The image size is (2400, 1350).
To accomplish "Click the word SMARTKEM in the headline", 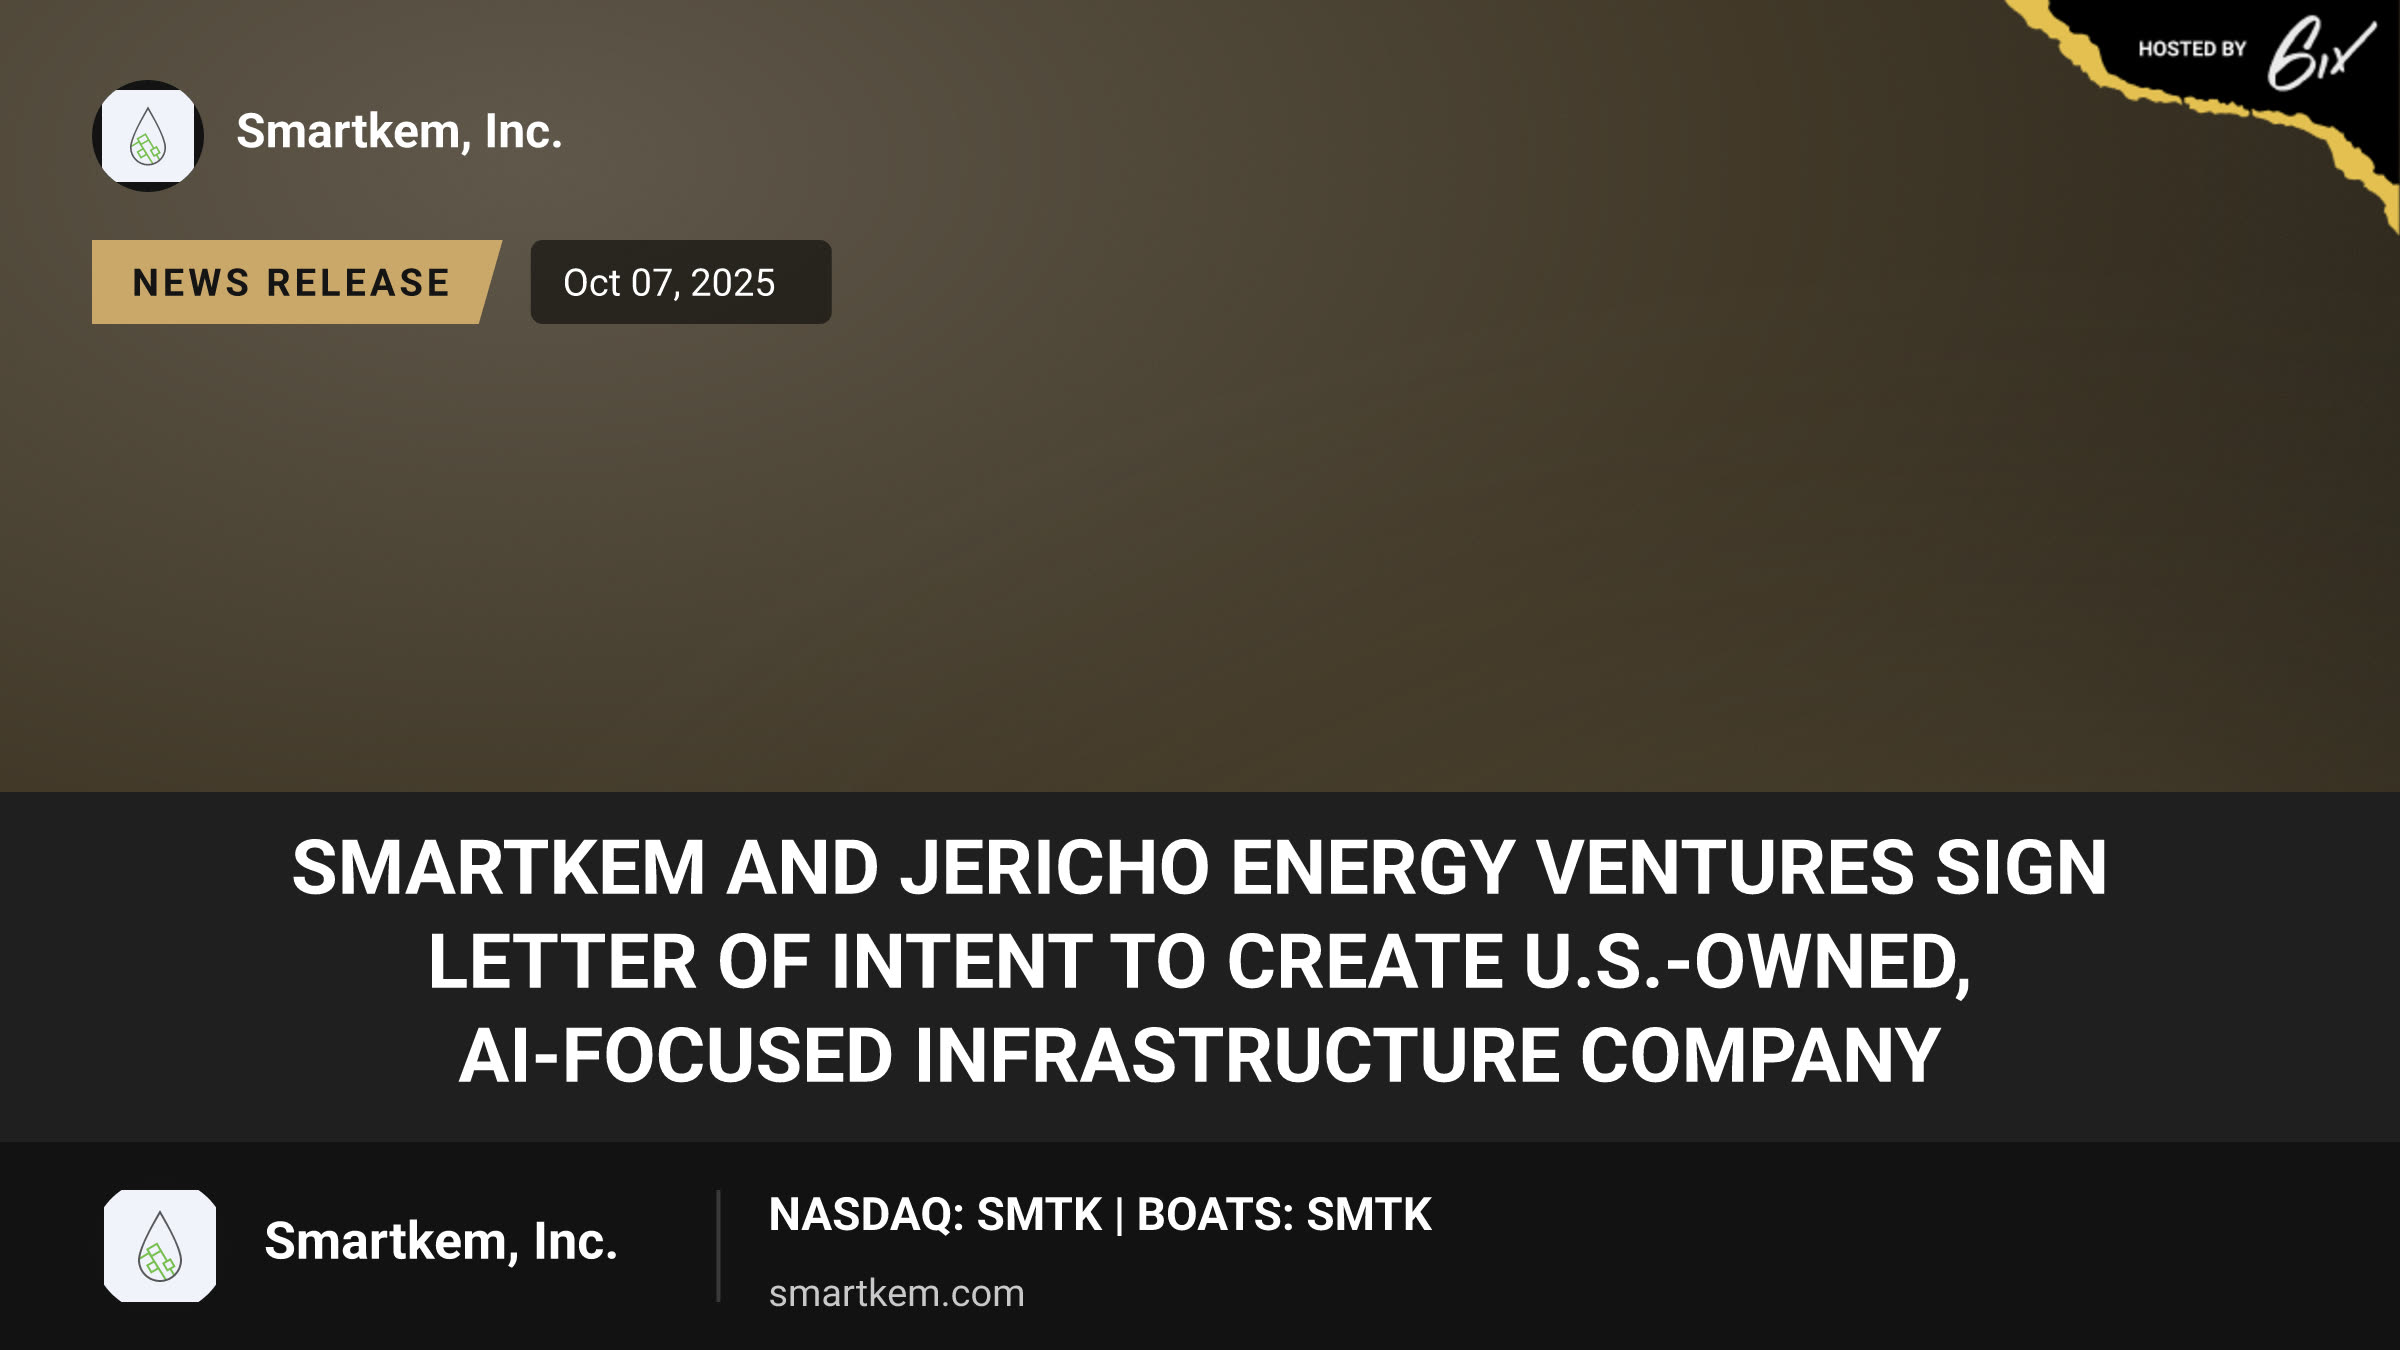I will tap(499, 868).
